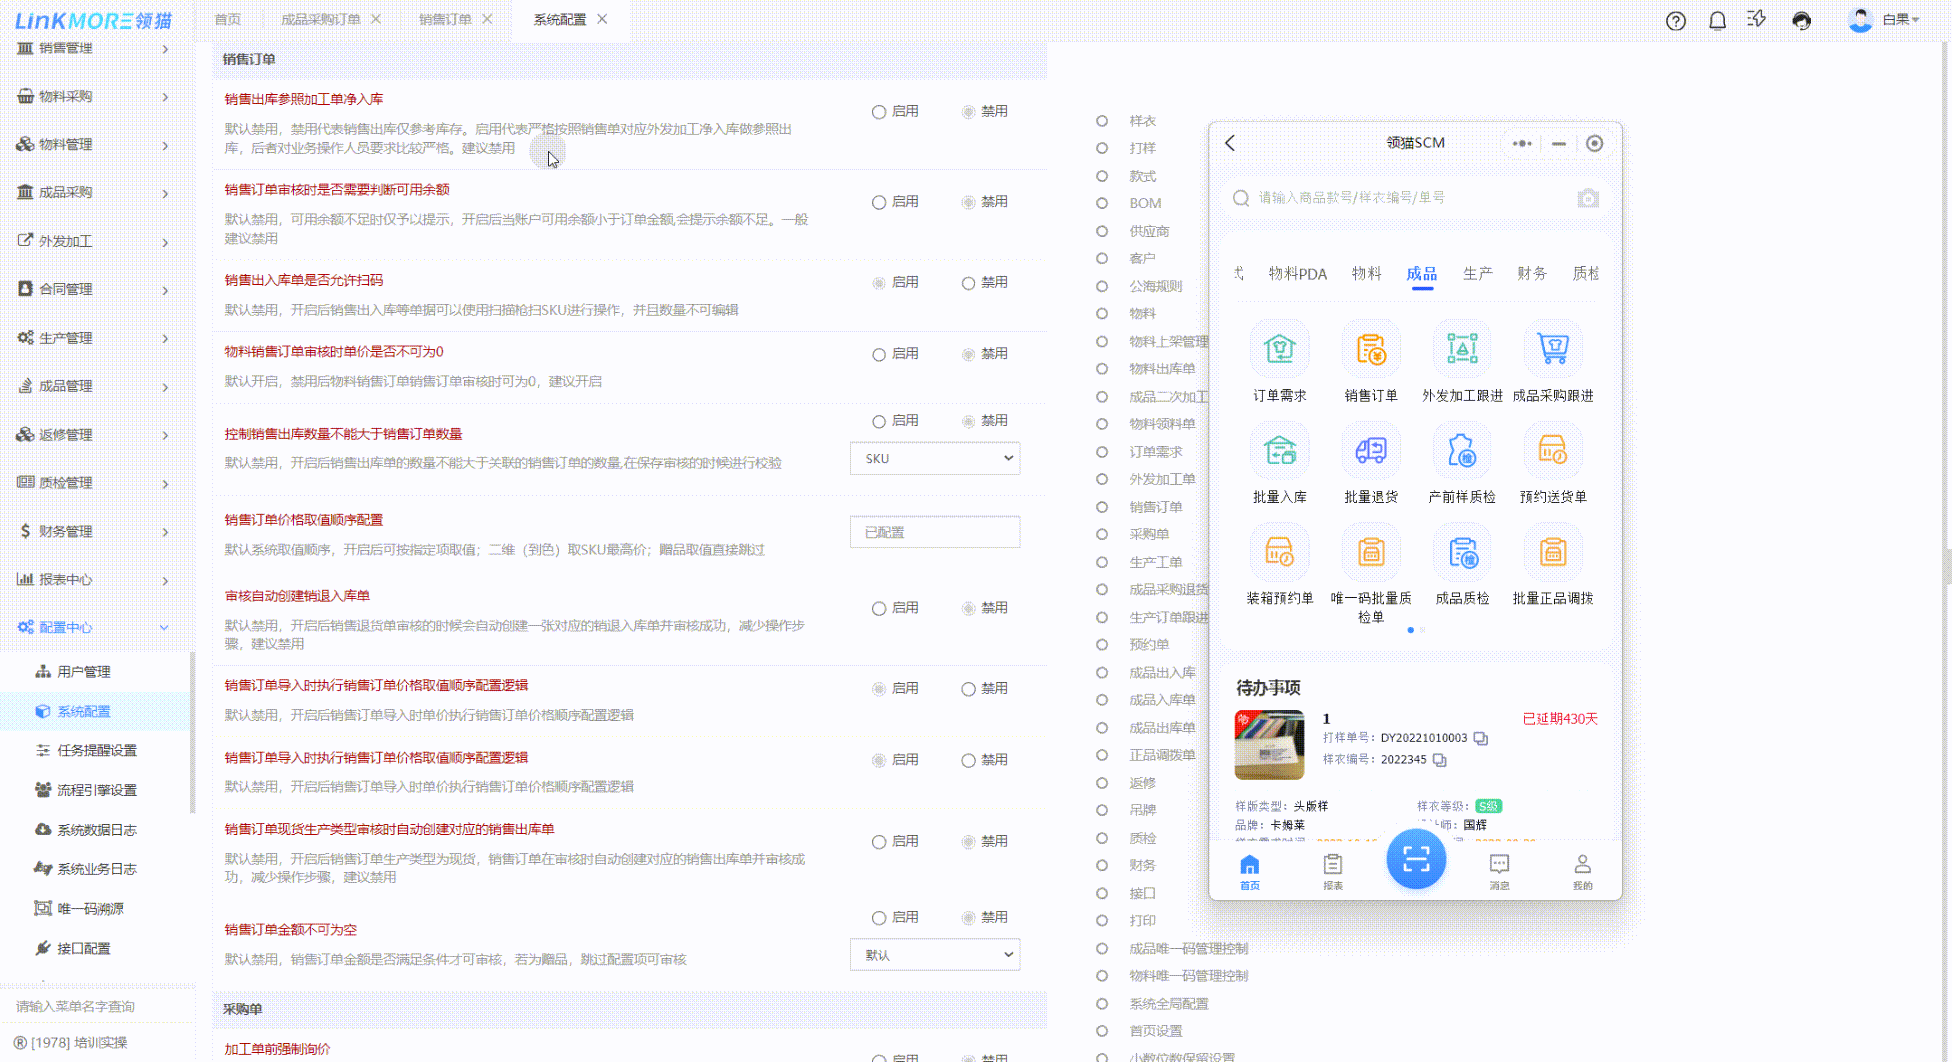Screen dimensions: 1952x1062
Task: Switch to the 成品采购订单 tab
Action: [x=320, y=19]
